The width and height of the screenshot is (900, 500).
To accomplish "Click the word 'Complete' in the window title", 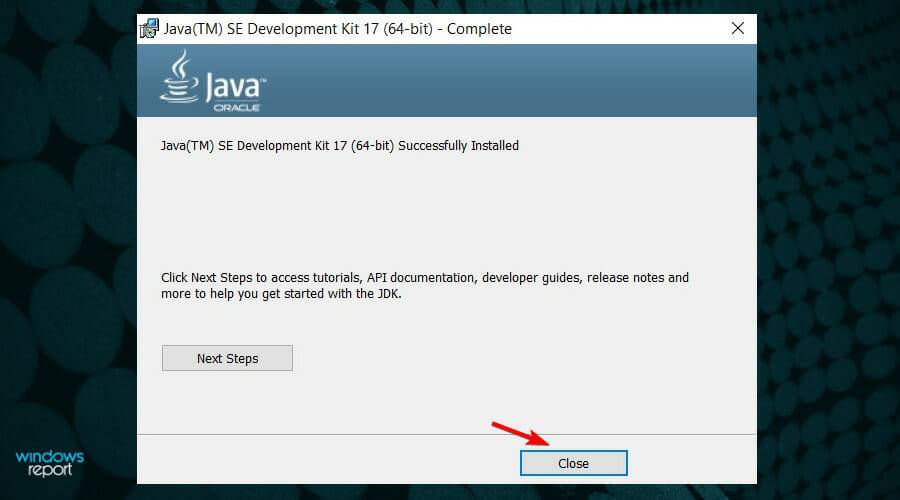I will pos(479,29).
